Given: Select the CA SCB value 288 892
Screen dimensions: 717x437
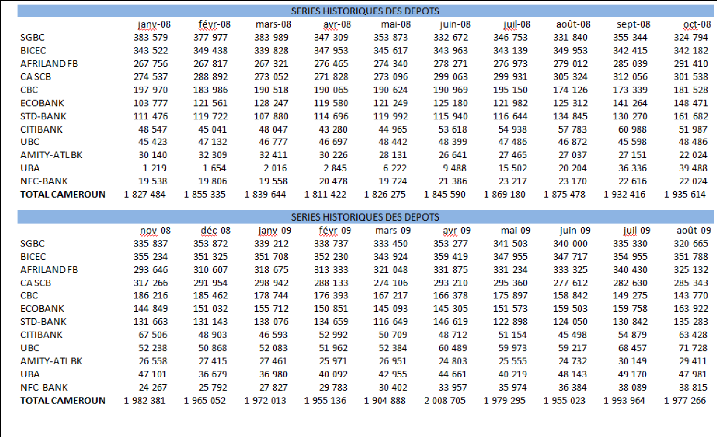Looking at the screenshot, I should coord(210,77).
